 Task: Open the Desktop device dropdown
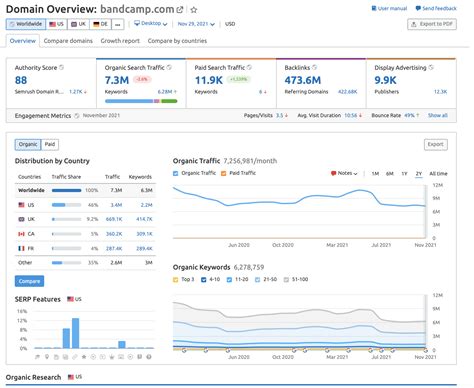(x=151, y=24)
